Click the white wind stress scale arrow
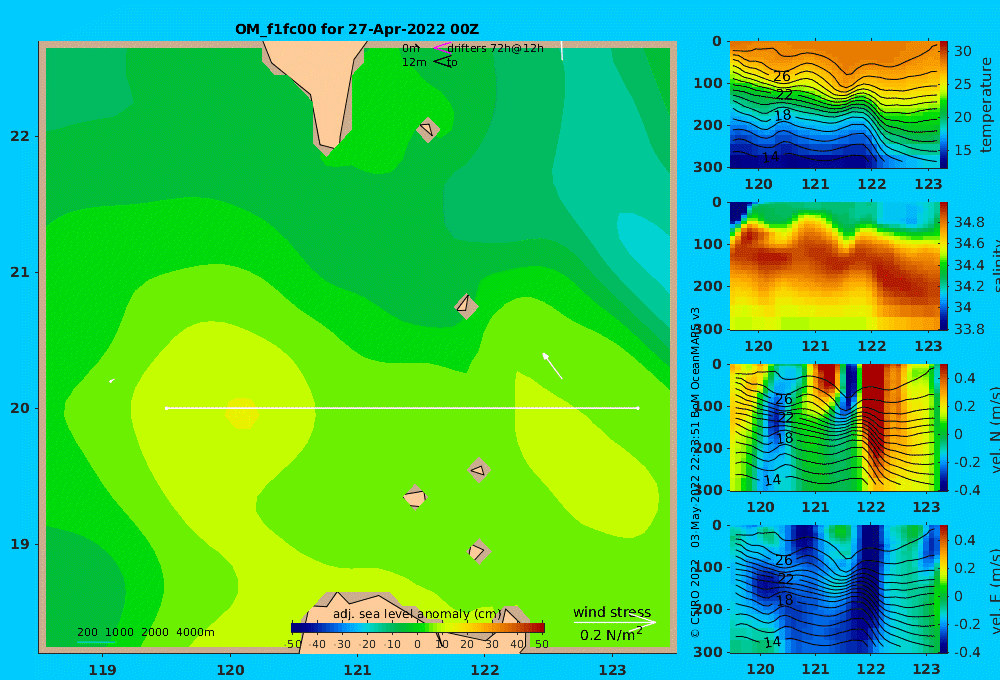Image resolution: width=1000 pixels, height=680 pixels. coord(614,623)
